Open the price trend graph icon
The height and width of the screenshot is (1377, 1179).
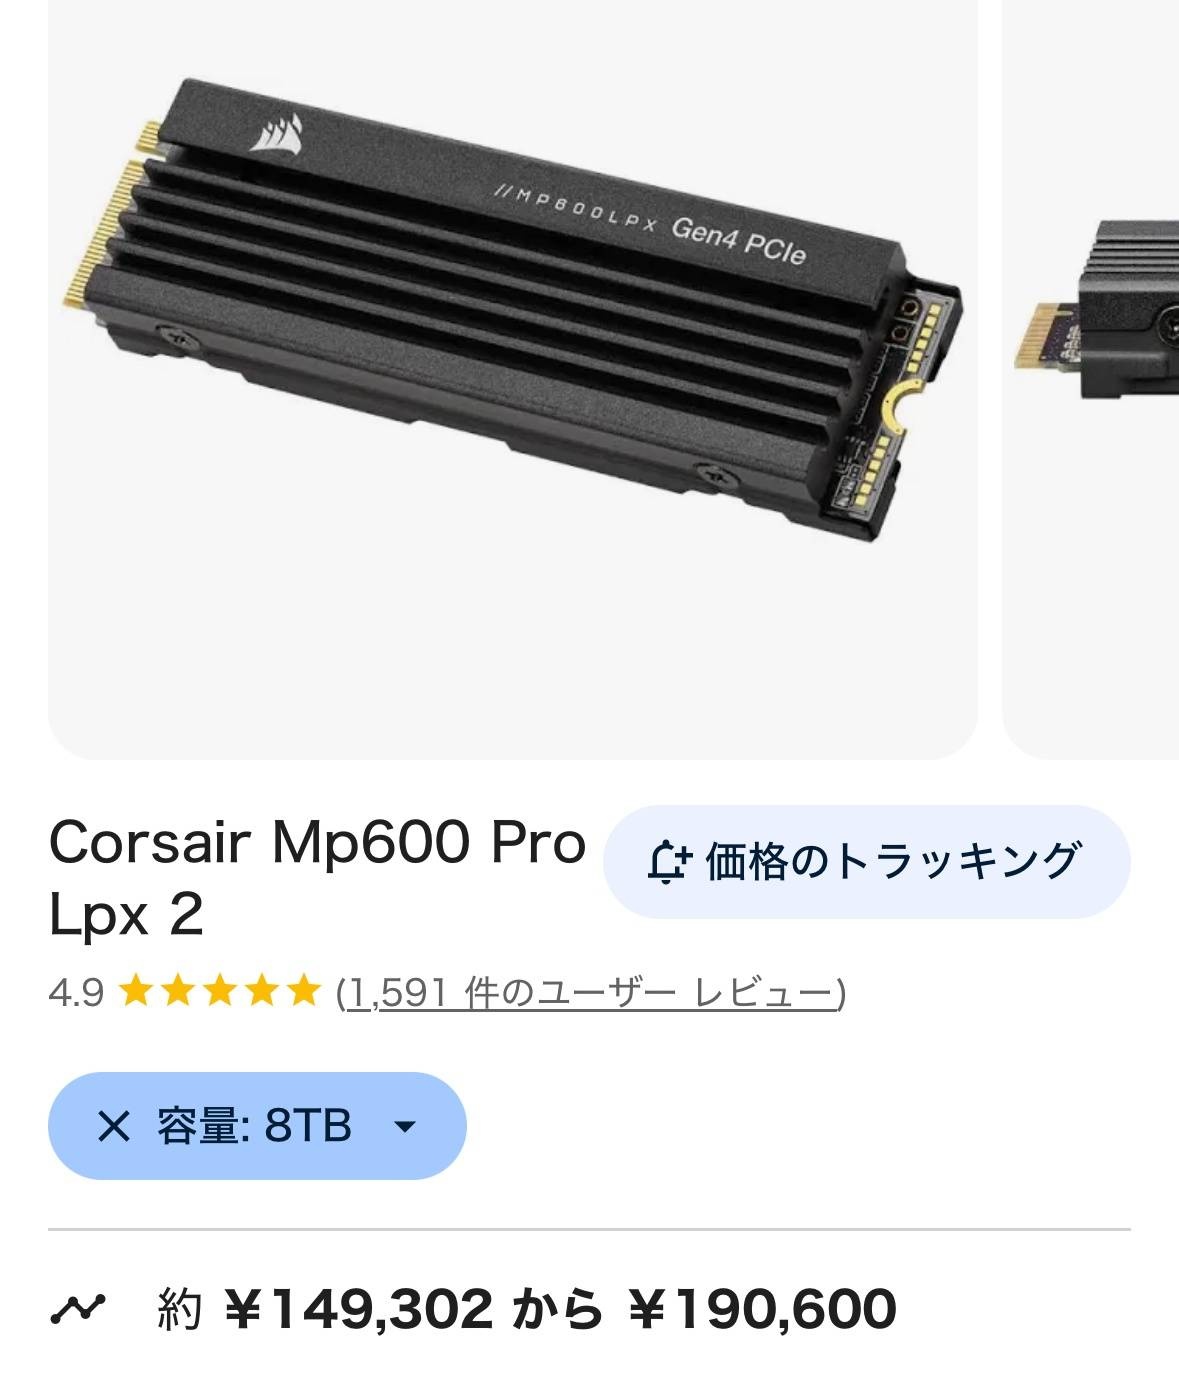[x=78, y=1307]
